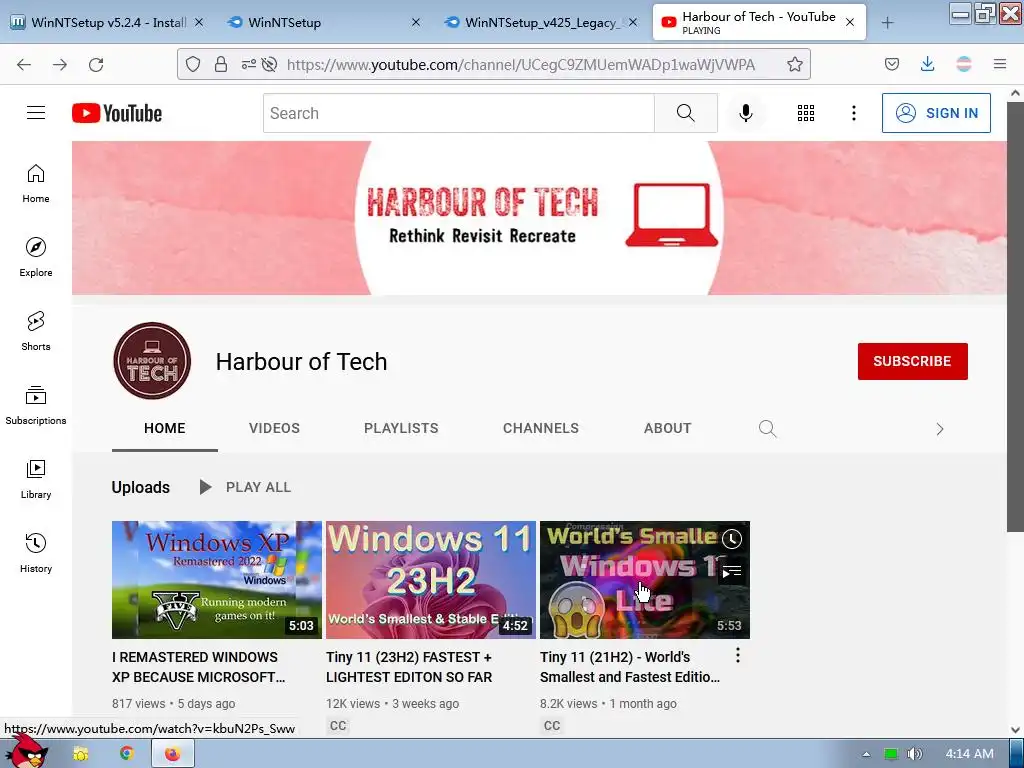Click the 4:14 AM clock
1024x768 pixels.
(969, 754)
